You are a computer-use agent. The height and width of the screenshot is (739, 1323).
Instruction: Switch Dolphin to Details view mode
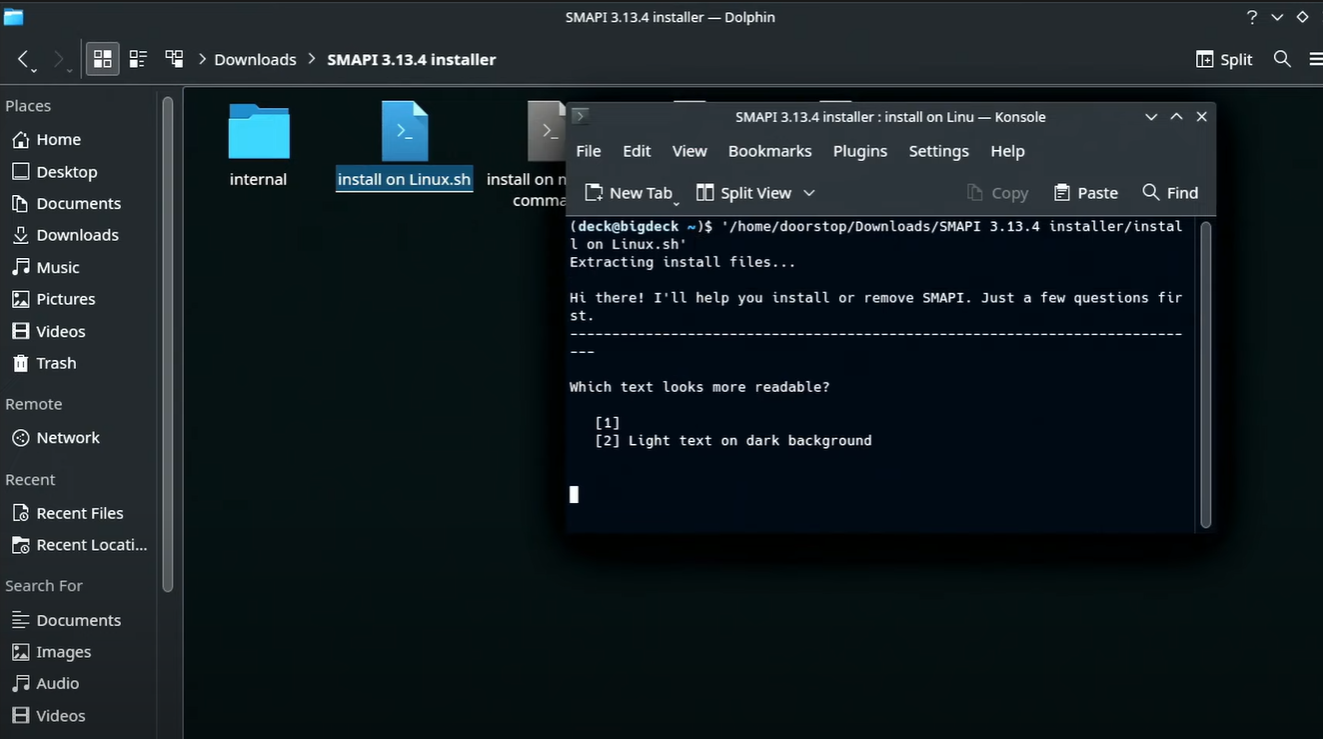click(x=174, y=59)
